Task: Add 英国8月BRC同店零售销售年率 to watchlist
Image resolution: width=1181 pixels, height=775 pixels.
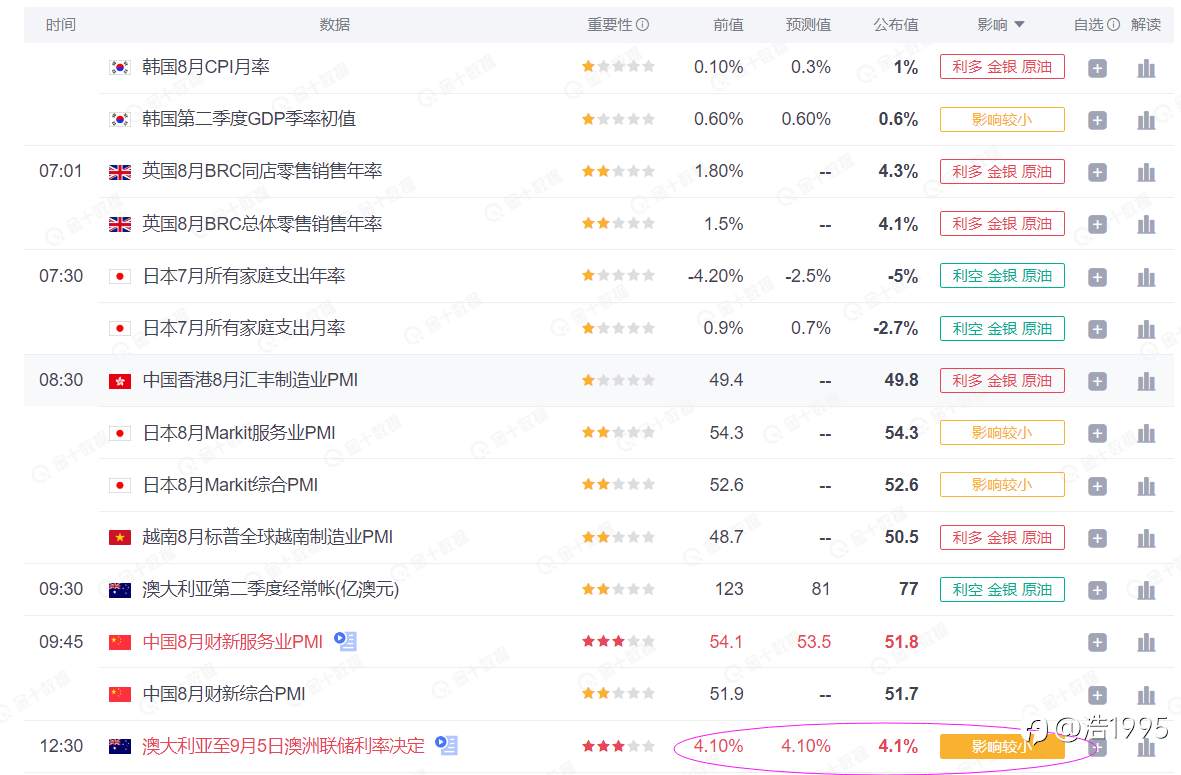Action: pos(1097,172)
